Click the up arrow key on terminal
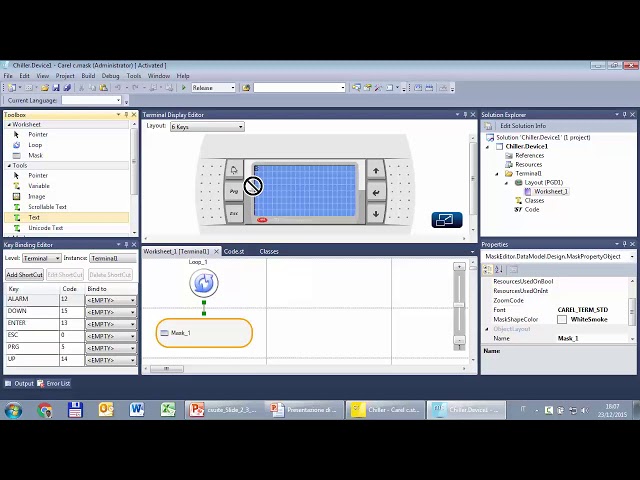 tap(376, 171)
